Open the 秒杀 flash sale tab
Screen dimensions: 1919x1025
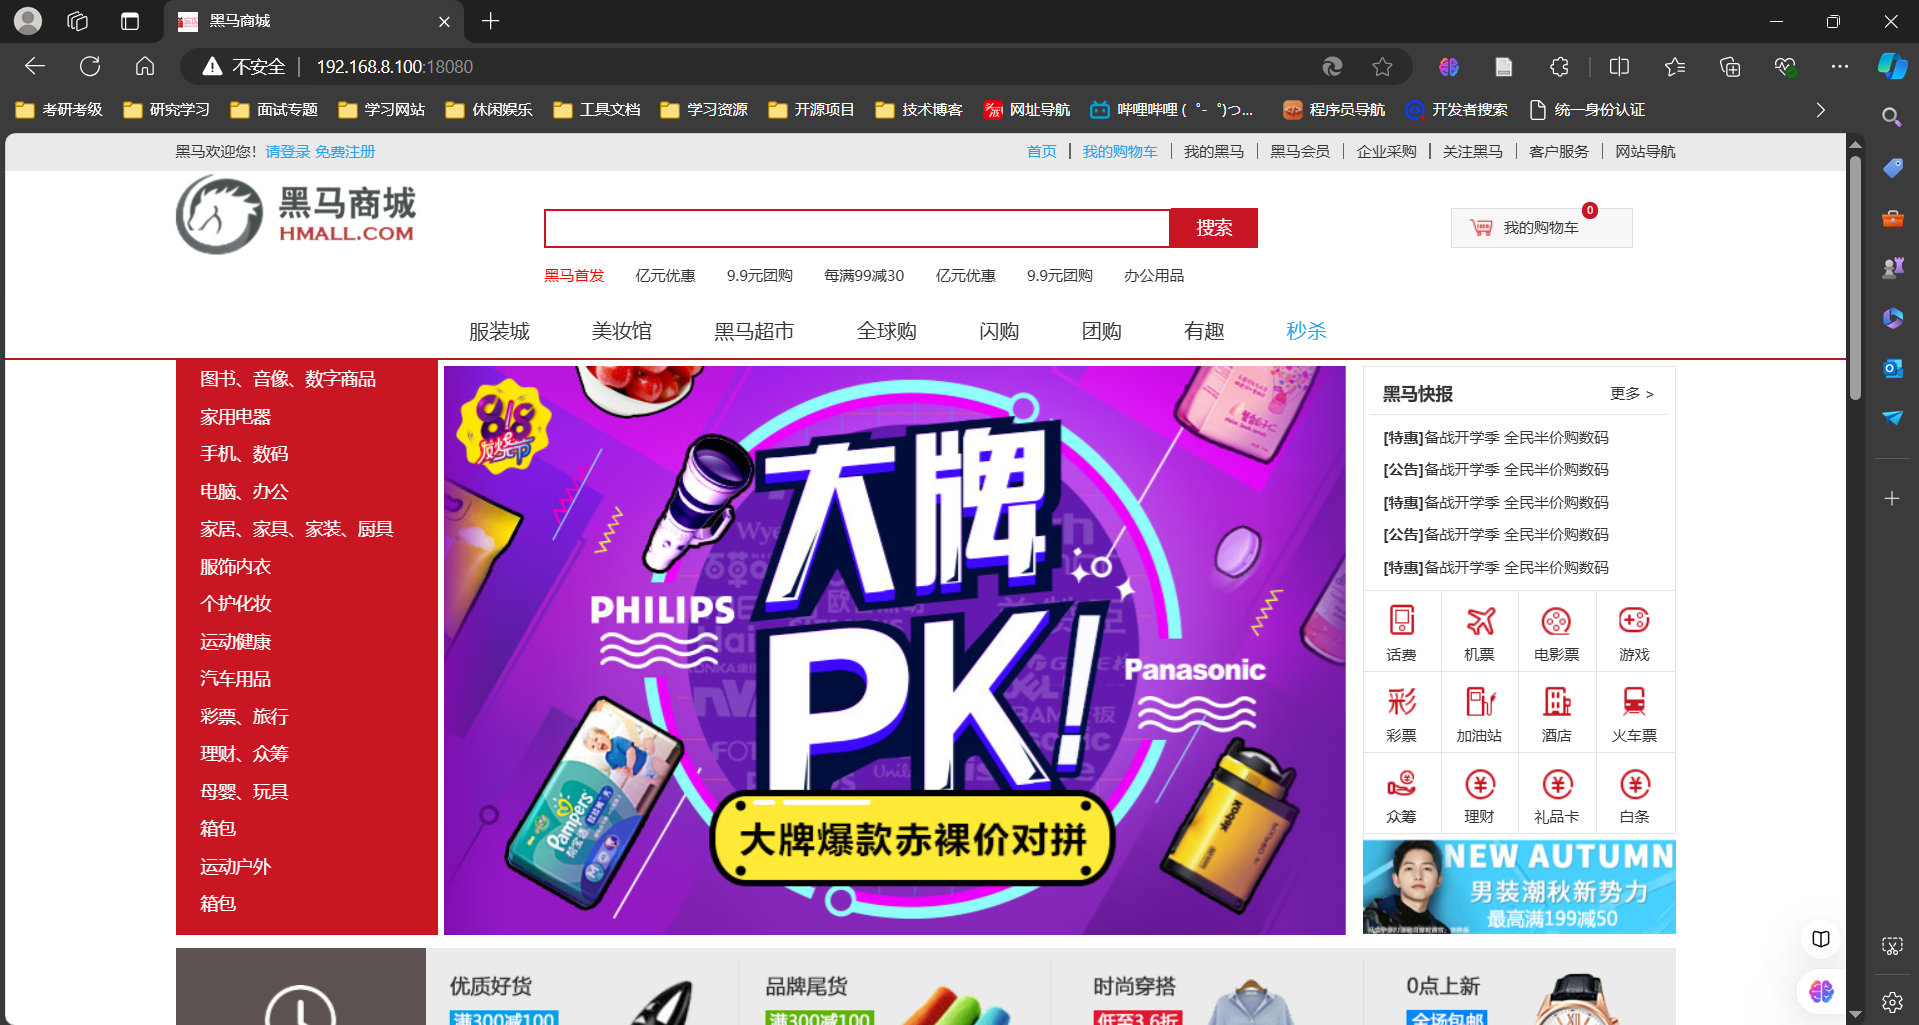(1306, 331)
